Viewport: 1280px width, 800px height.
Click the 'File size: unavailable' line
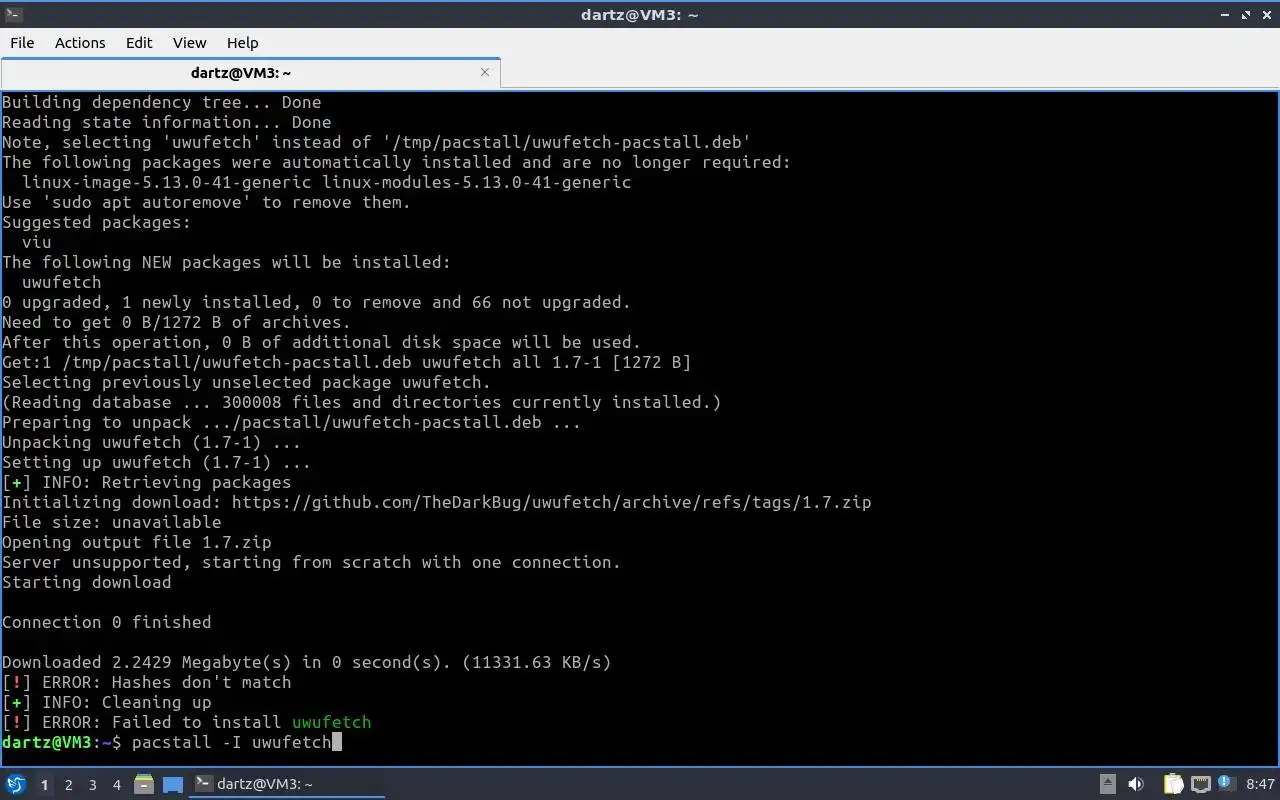112,522
